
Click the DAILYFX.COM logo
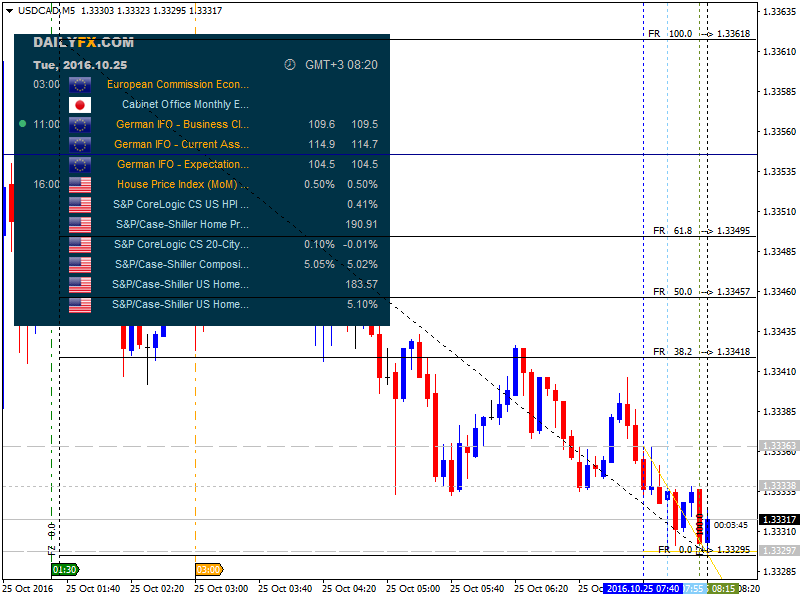point(83,42)
